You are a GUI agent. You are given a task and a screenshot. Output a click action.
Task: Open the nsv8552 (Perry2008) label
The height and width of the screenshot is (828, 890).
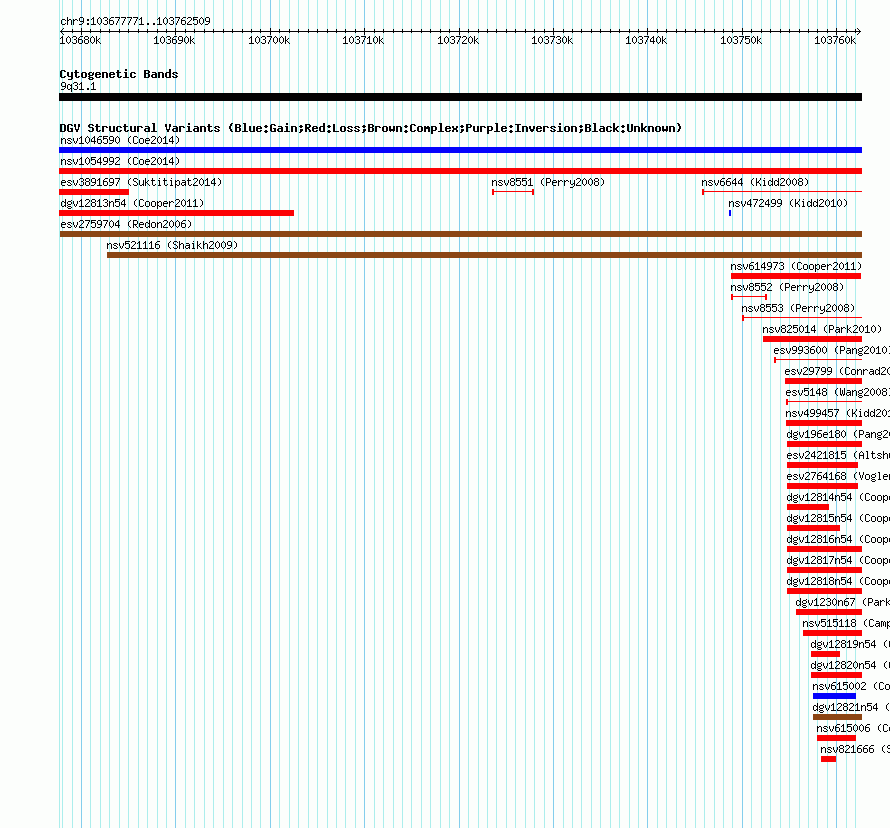click(787, 287)
